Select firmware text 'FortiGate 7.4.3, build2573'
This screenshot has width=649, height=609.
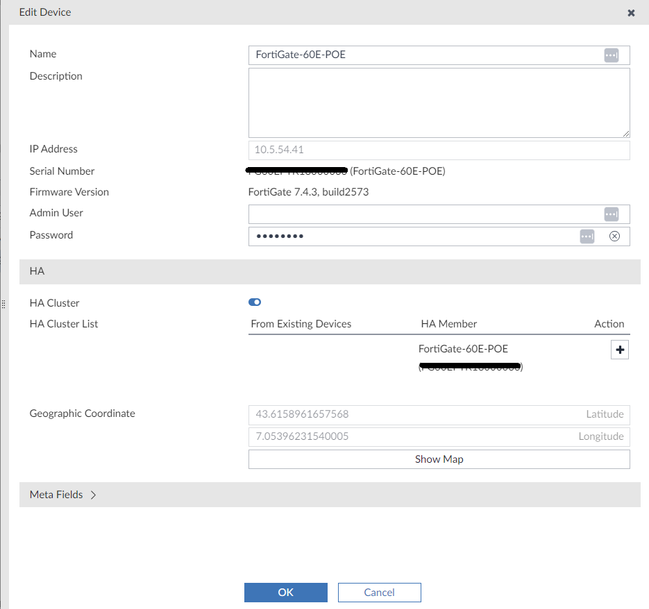(x=308, y=192)
